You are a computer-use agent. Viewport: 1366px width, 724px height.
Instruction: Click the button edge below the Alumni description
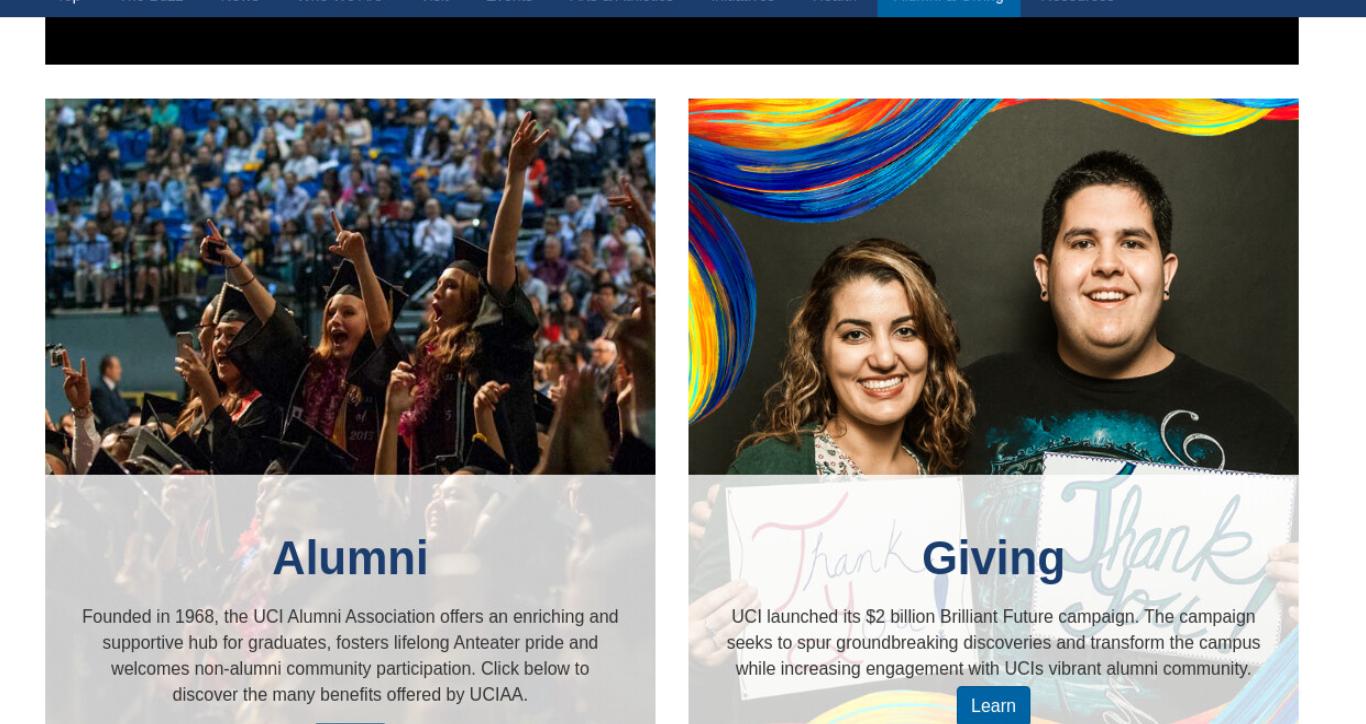coord(350,722)
